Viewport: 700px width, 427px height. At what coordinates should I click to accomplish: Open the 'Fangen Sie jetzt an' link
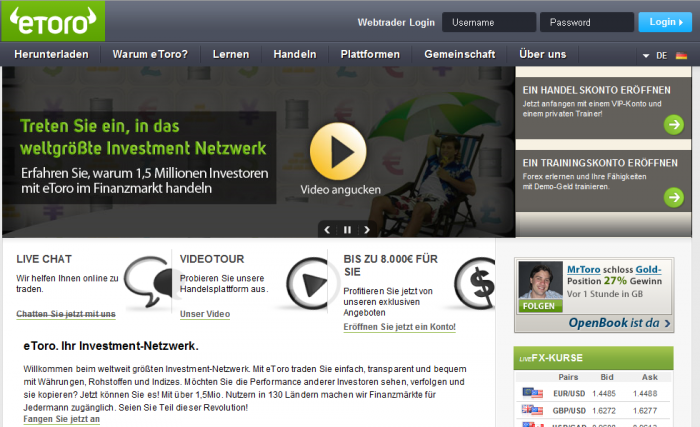tap(62, 419)
